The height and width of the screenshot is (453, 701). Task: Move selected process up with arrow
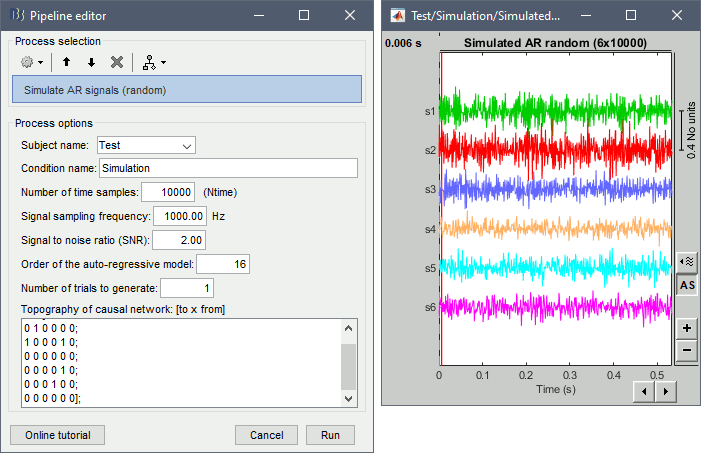click(67, 62)
